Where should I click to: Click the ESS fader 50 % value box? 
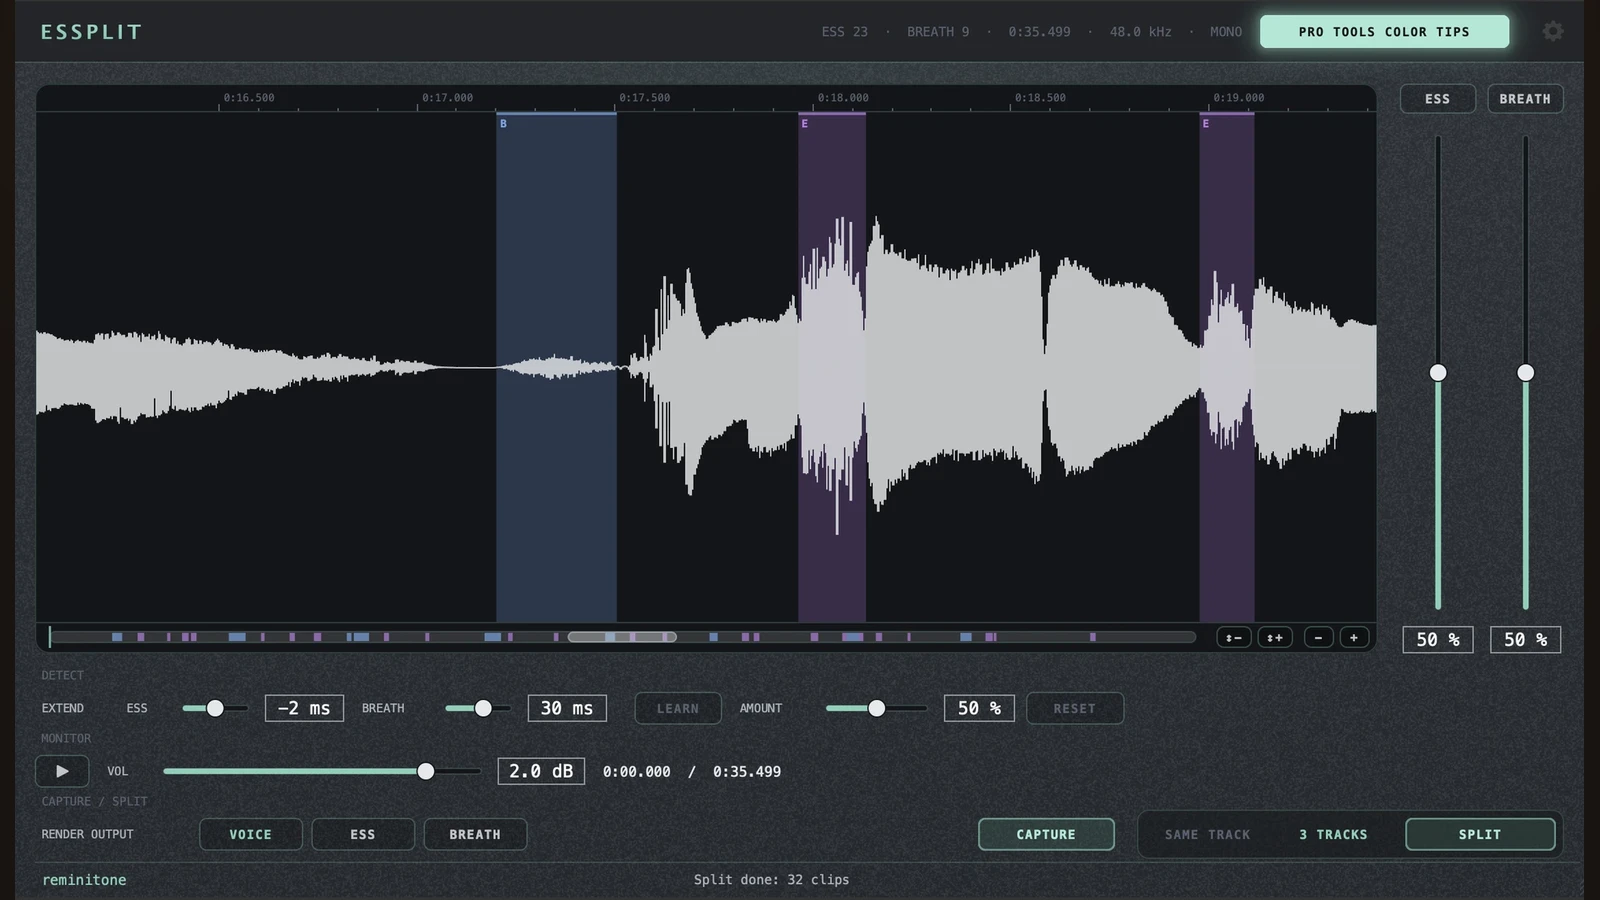coord(1438,639)
